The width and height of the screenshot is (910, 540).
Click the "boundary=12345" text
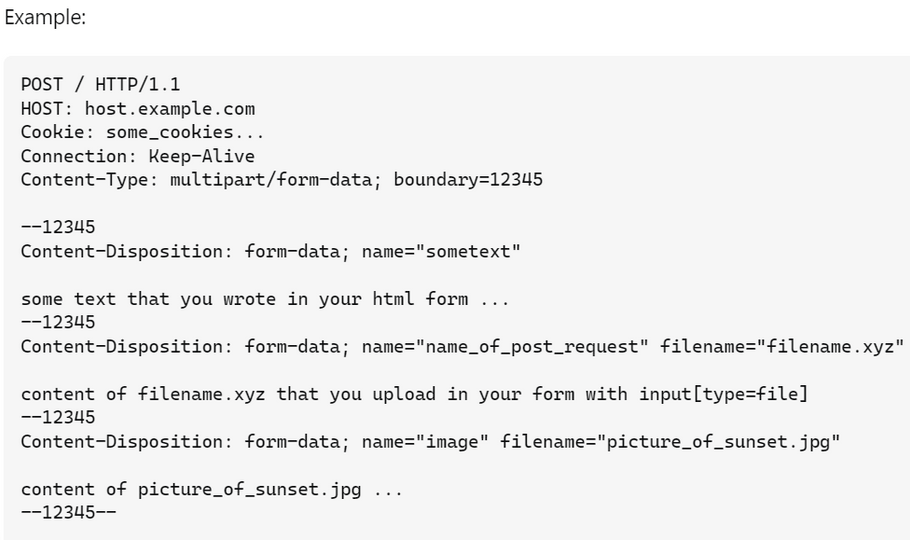tap(468, 180)
